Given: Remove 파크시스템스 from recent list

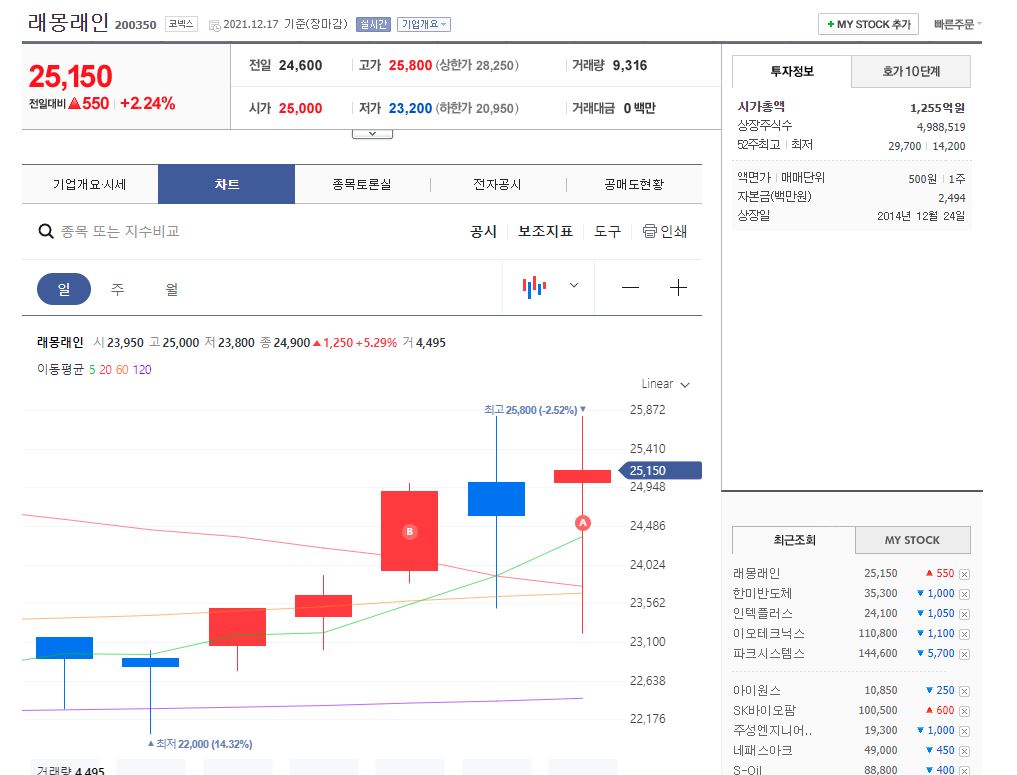Looking at the screenshot, I should [964, 654].
